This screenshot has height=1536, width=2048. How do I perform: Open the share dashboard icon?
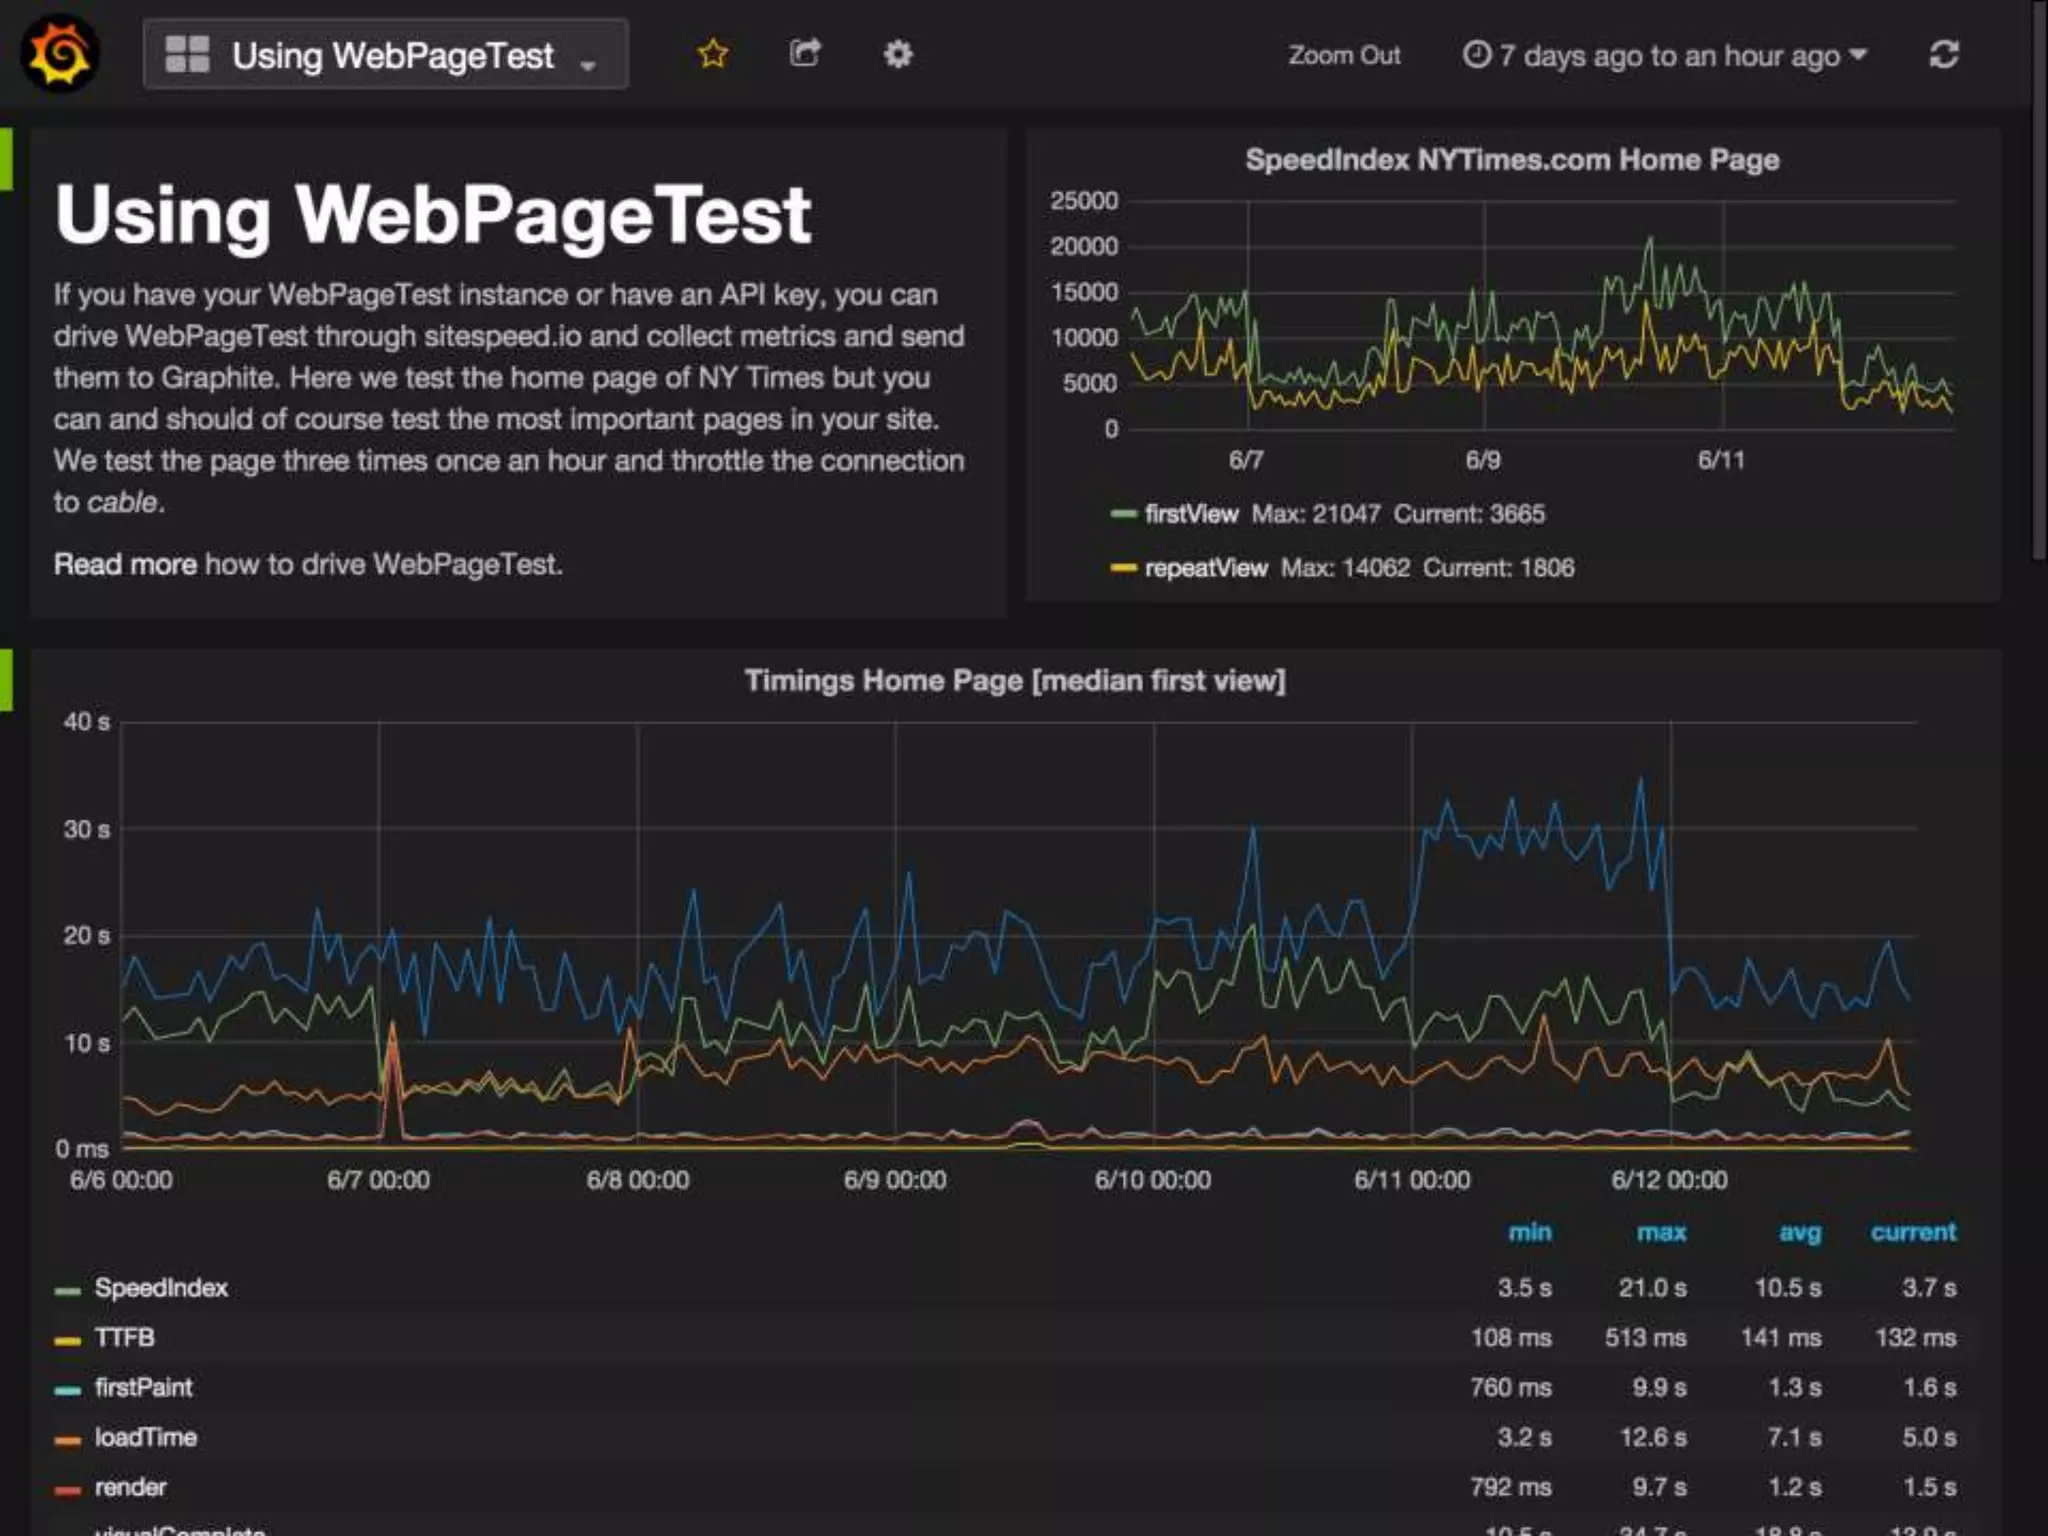[805, 54]
